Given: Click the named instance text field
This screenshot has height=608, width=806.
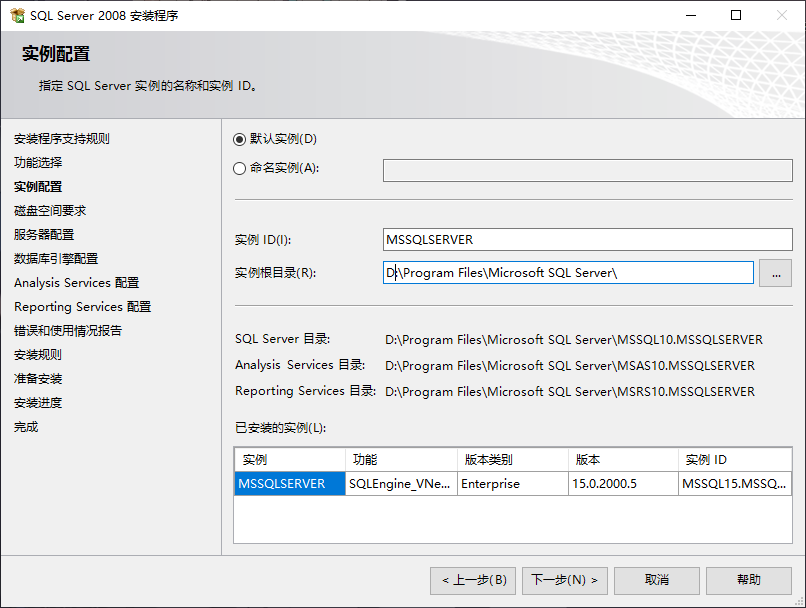Looking at the screenshot, I should [587, 170].
